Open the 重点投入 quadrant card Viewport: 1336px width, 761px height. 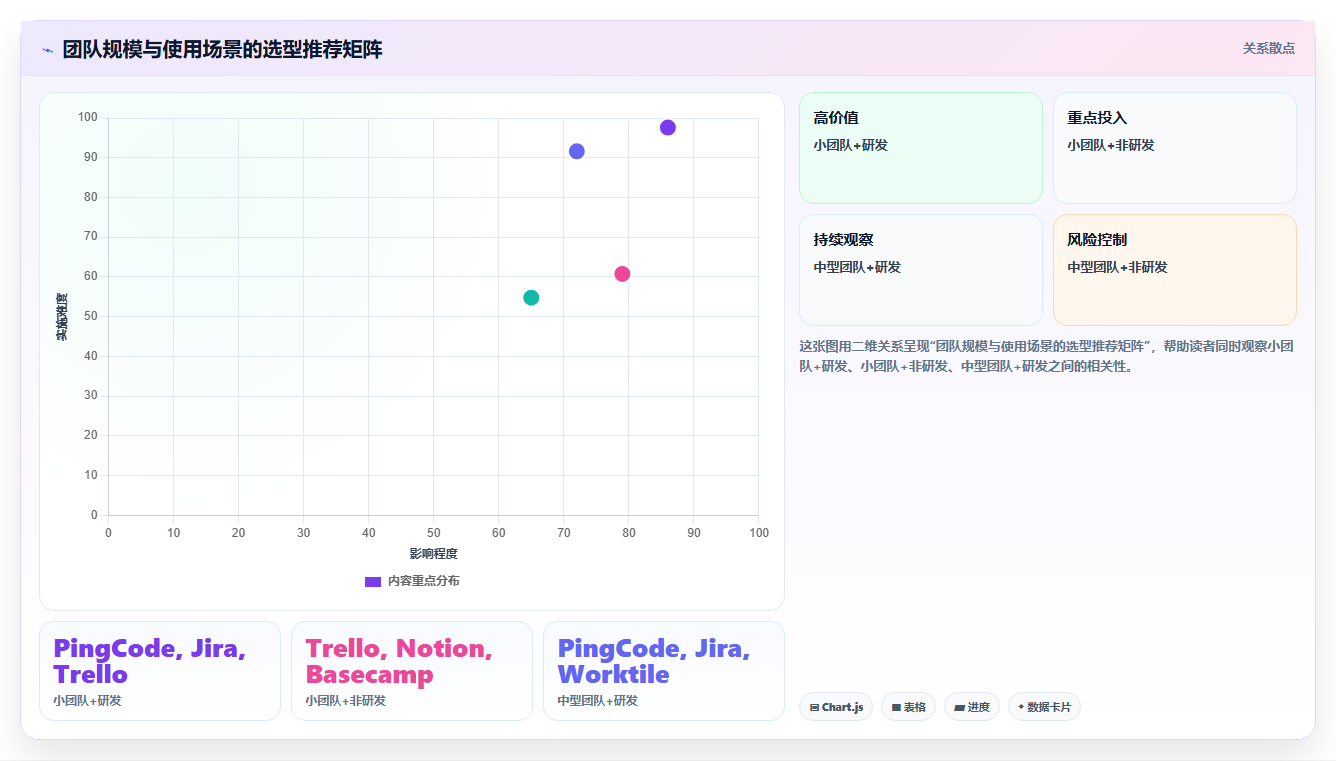1175,148
